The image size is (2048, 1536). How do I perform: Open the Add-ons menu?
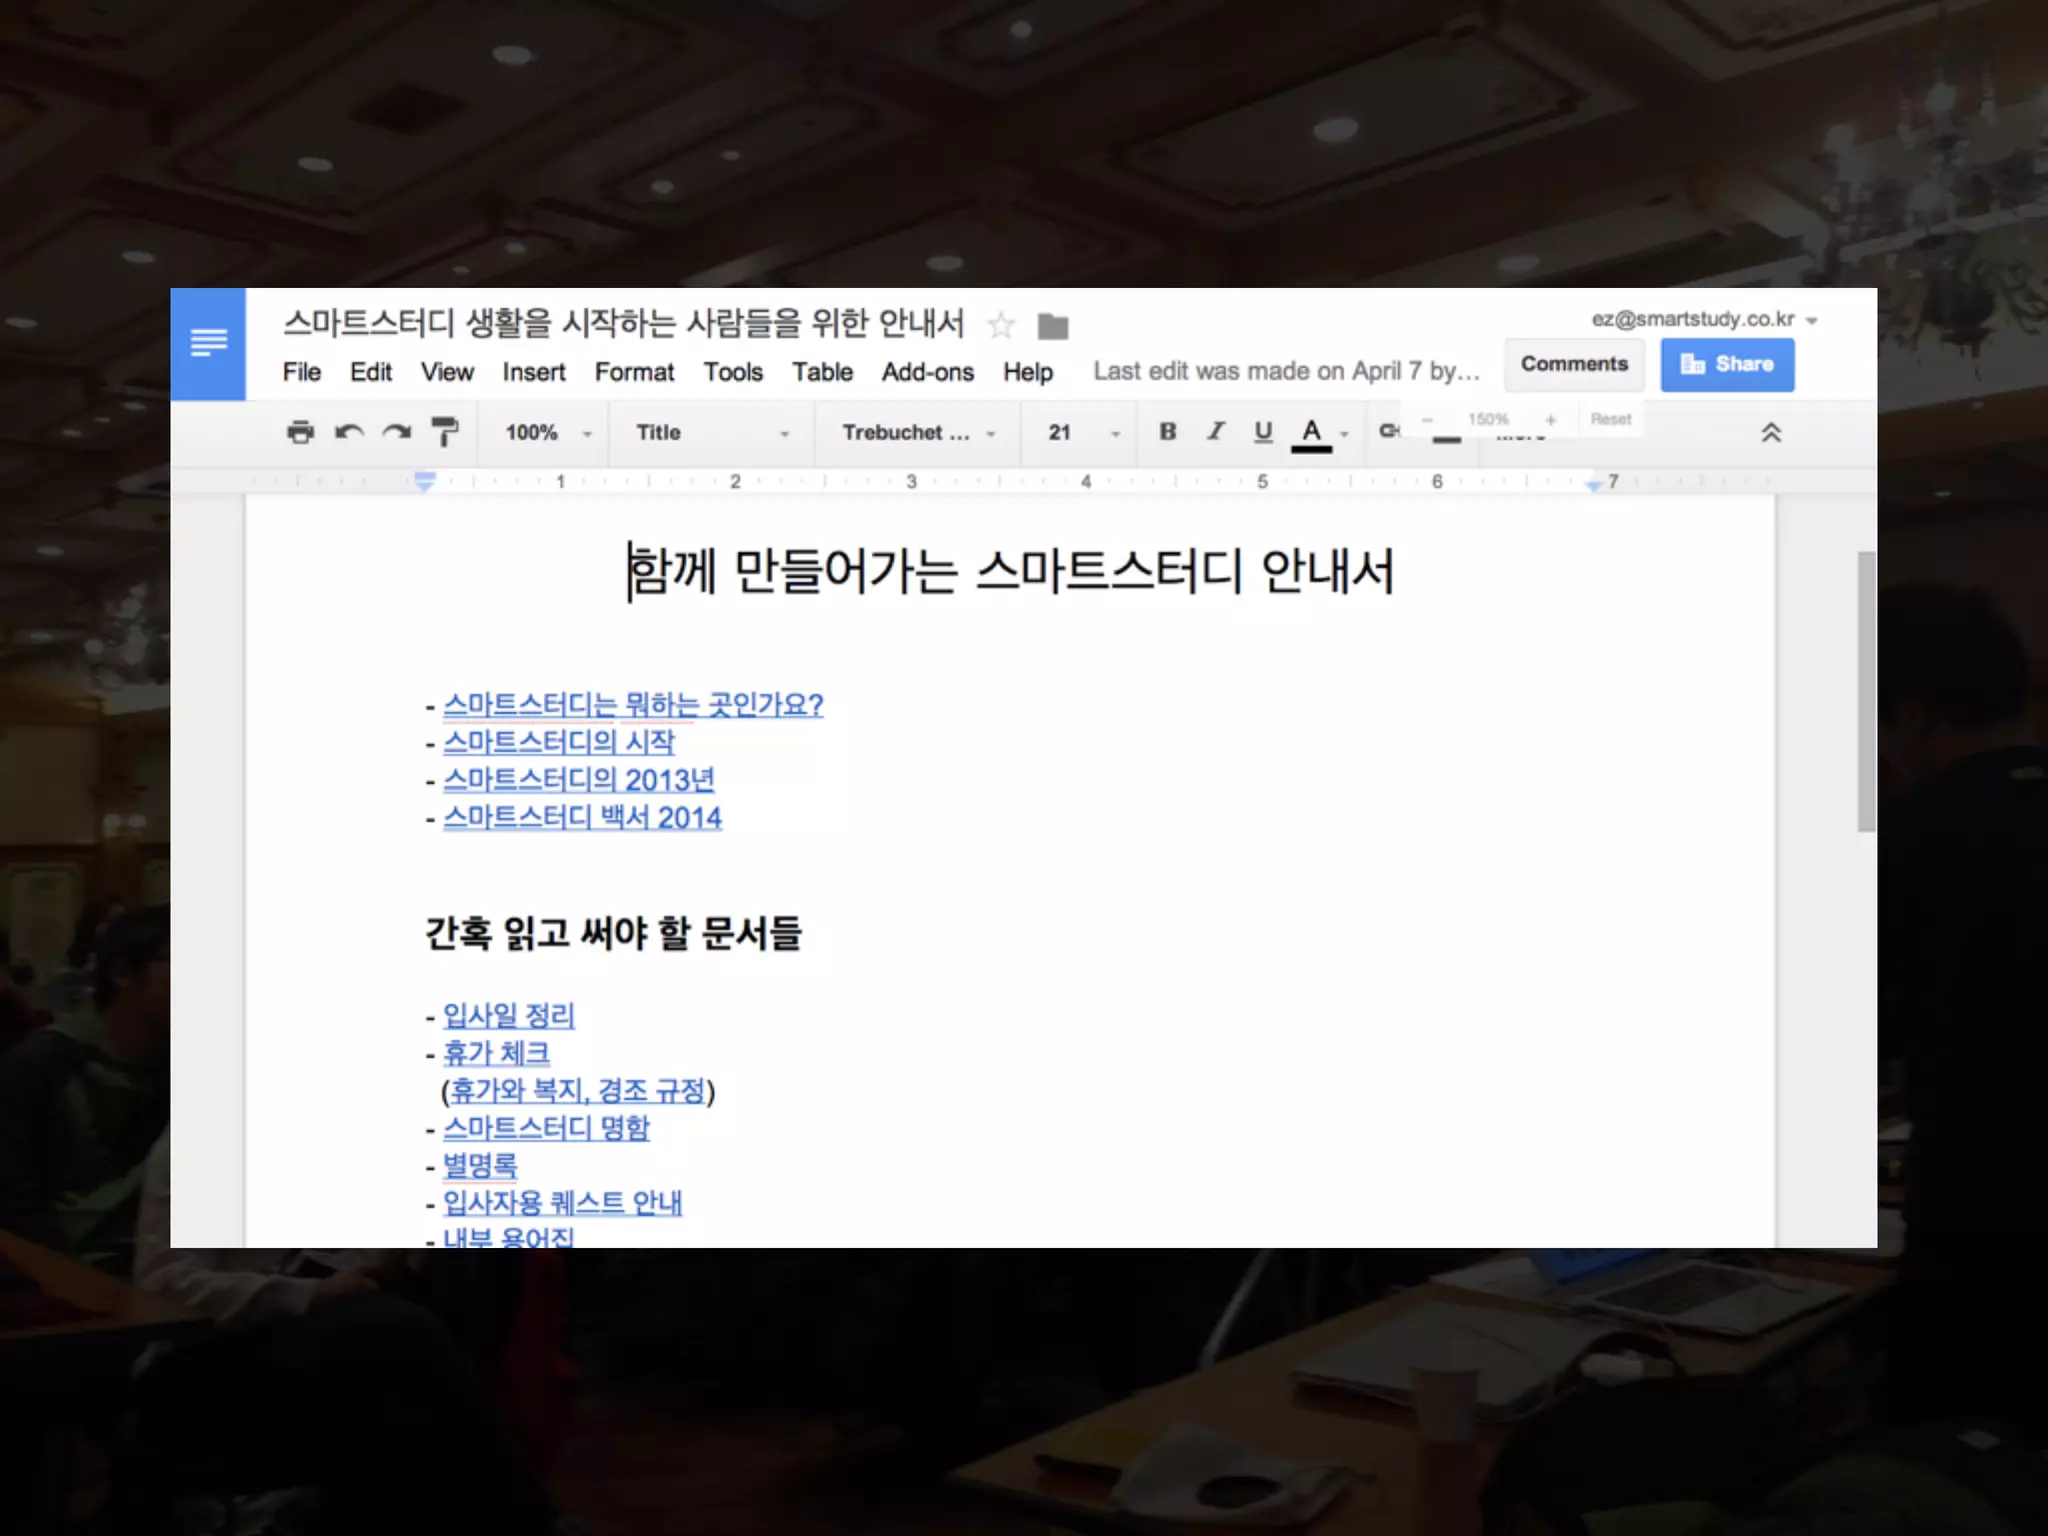[927, 372]
